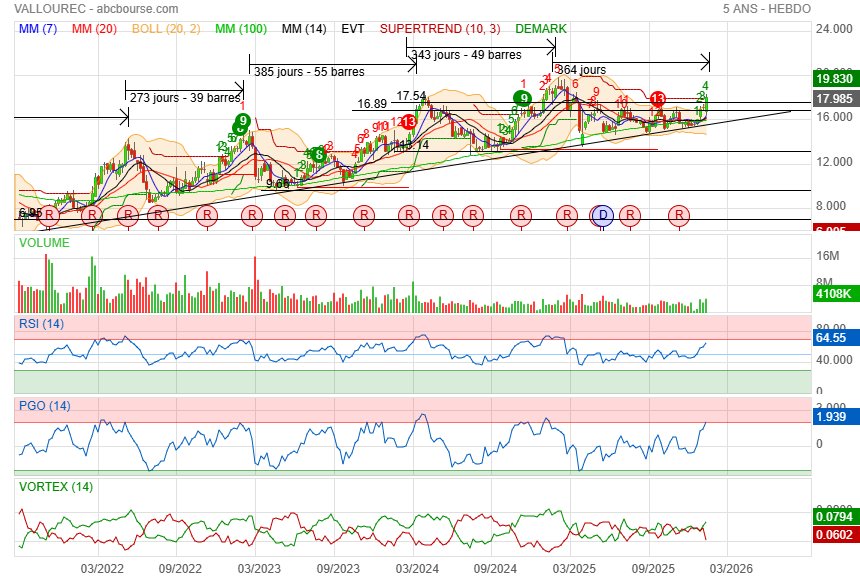Click the VOLUME panel label
This screenshot has height=579, width=860.
tap(44, 242)
